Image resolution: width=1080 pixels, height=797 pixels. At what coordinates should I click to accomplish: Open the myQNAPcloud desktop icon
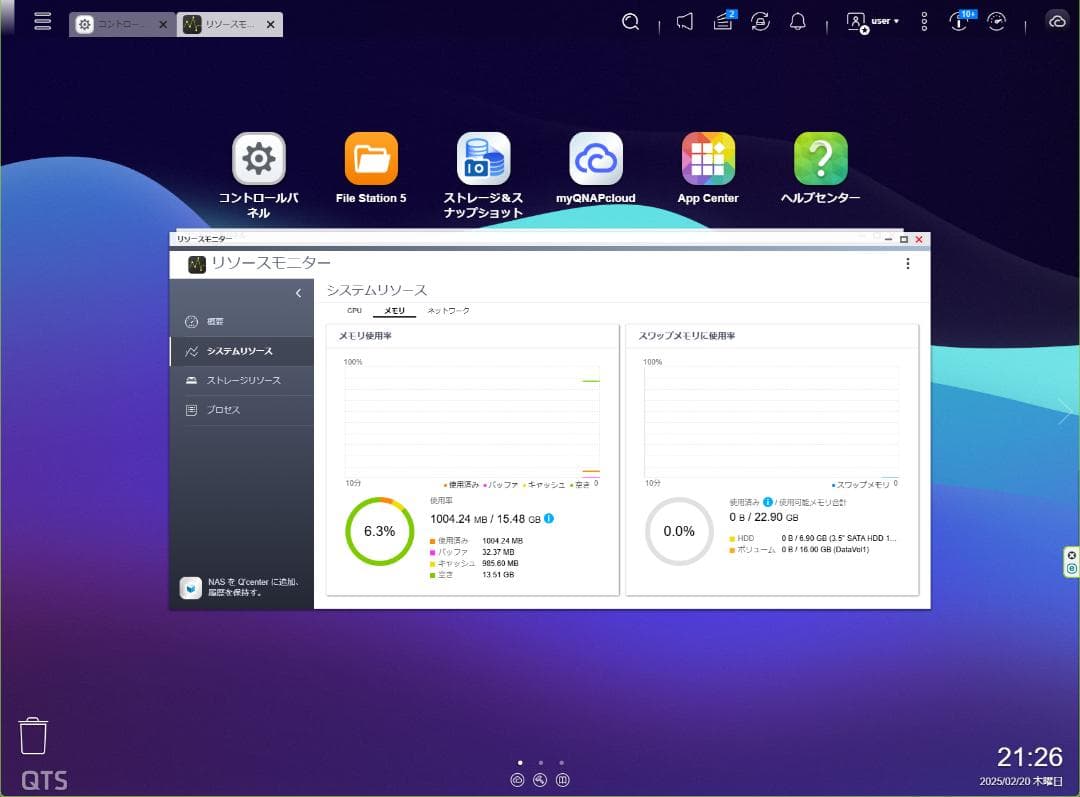tap(596, 158)
